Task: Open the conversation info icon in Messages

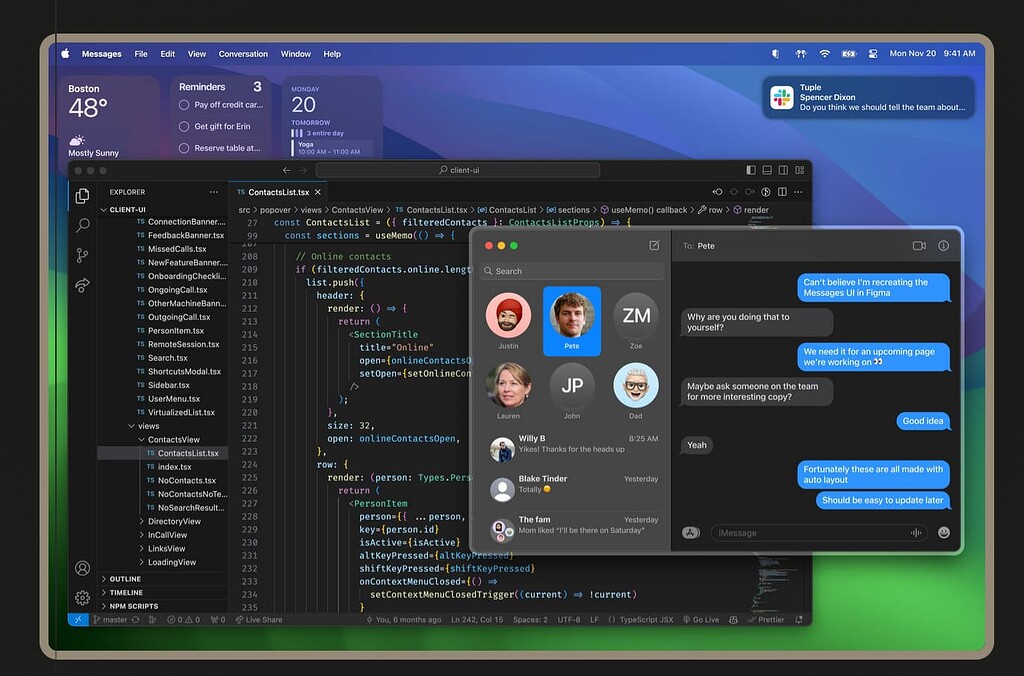Action: click(944, 245)
